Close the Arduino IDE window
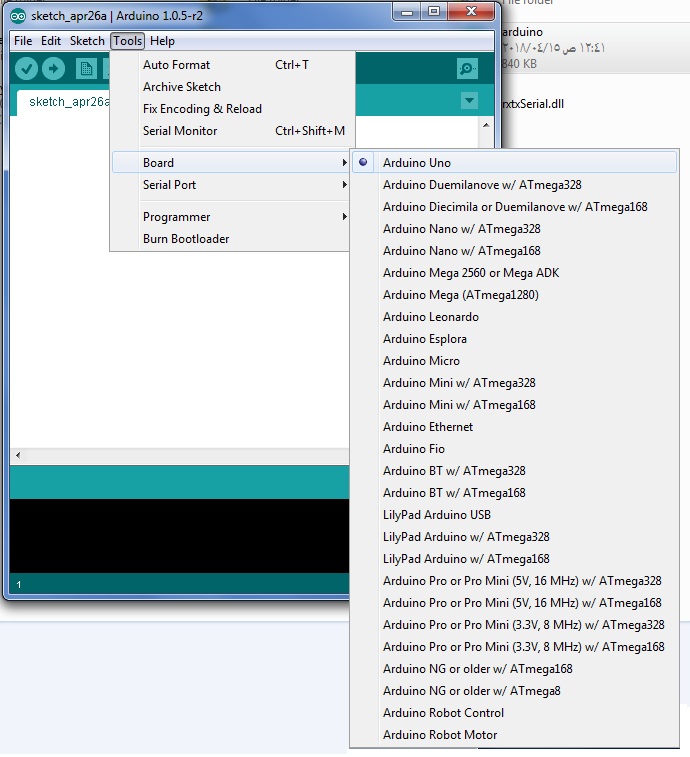The height and width of the screenshot is (757, 690). [x=471, y=12]
